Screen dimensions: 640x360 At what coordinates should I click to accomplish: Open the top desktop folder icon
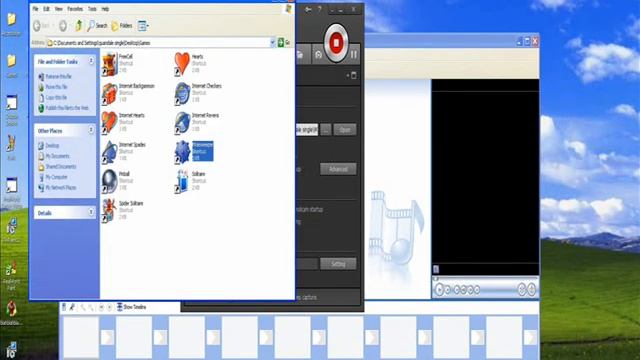tap(11, 19)
